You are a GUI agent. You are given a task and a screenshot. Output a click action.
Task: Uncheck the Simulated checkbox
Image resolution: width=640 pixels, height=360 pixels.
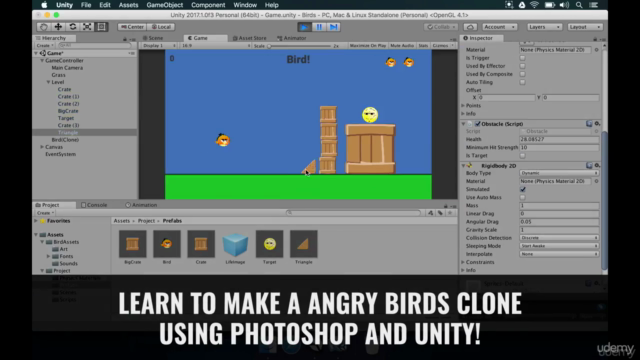coord(522,189)
